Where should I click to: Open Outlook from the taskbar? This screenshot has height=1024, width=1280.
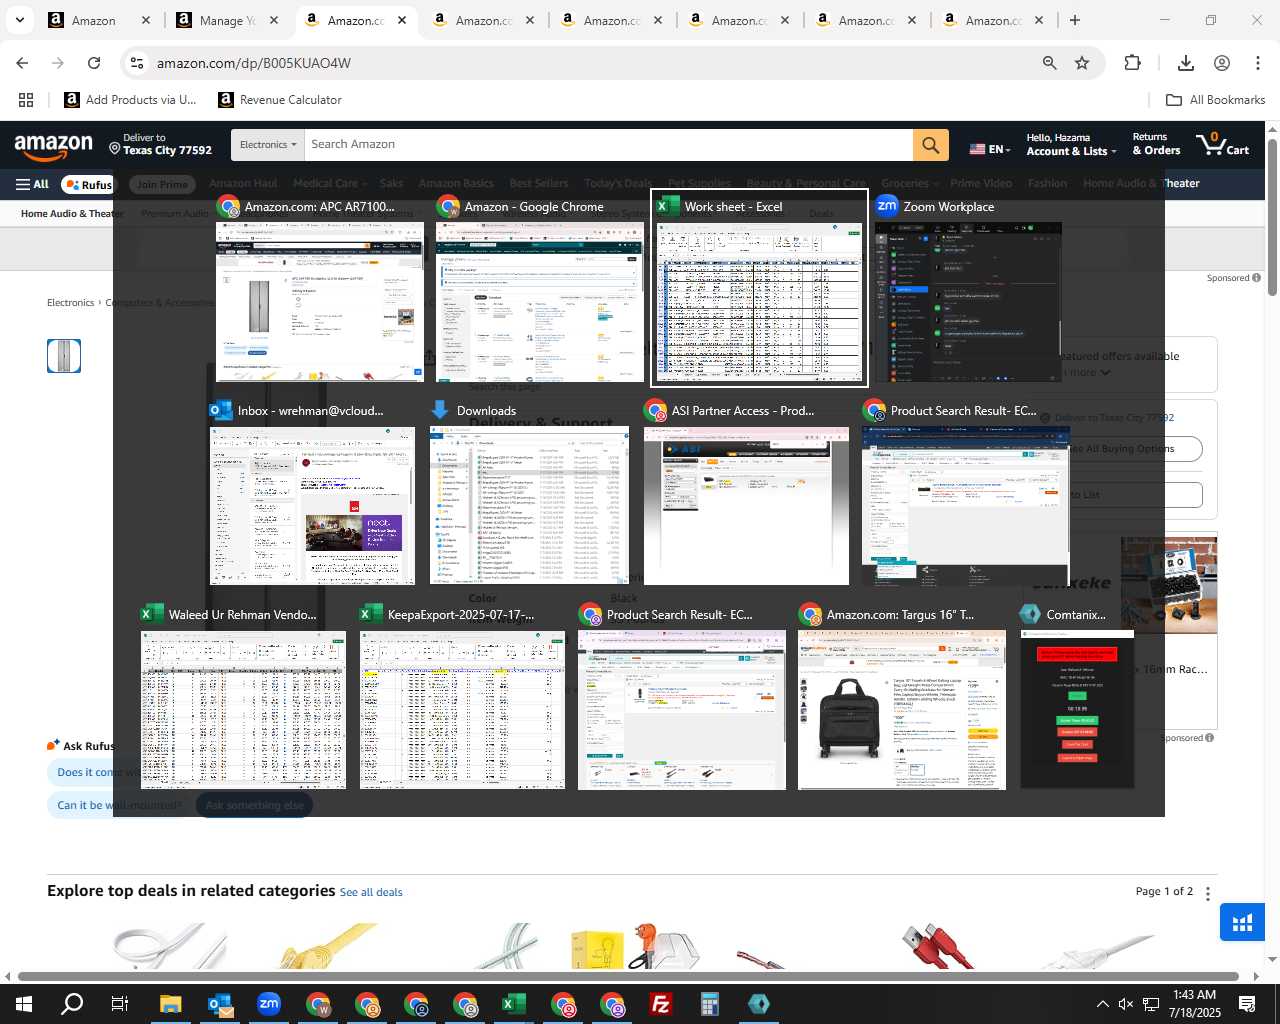tap(220, 1004)
